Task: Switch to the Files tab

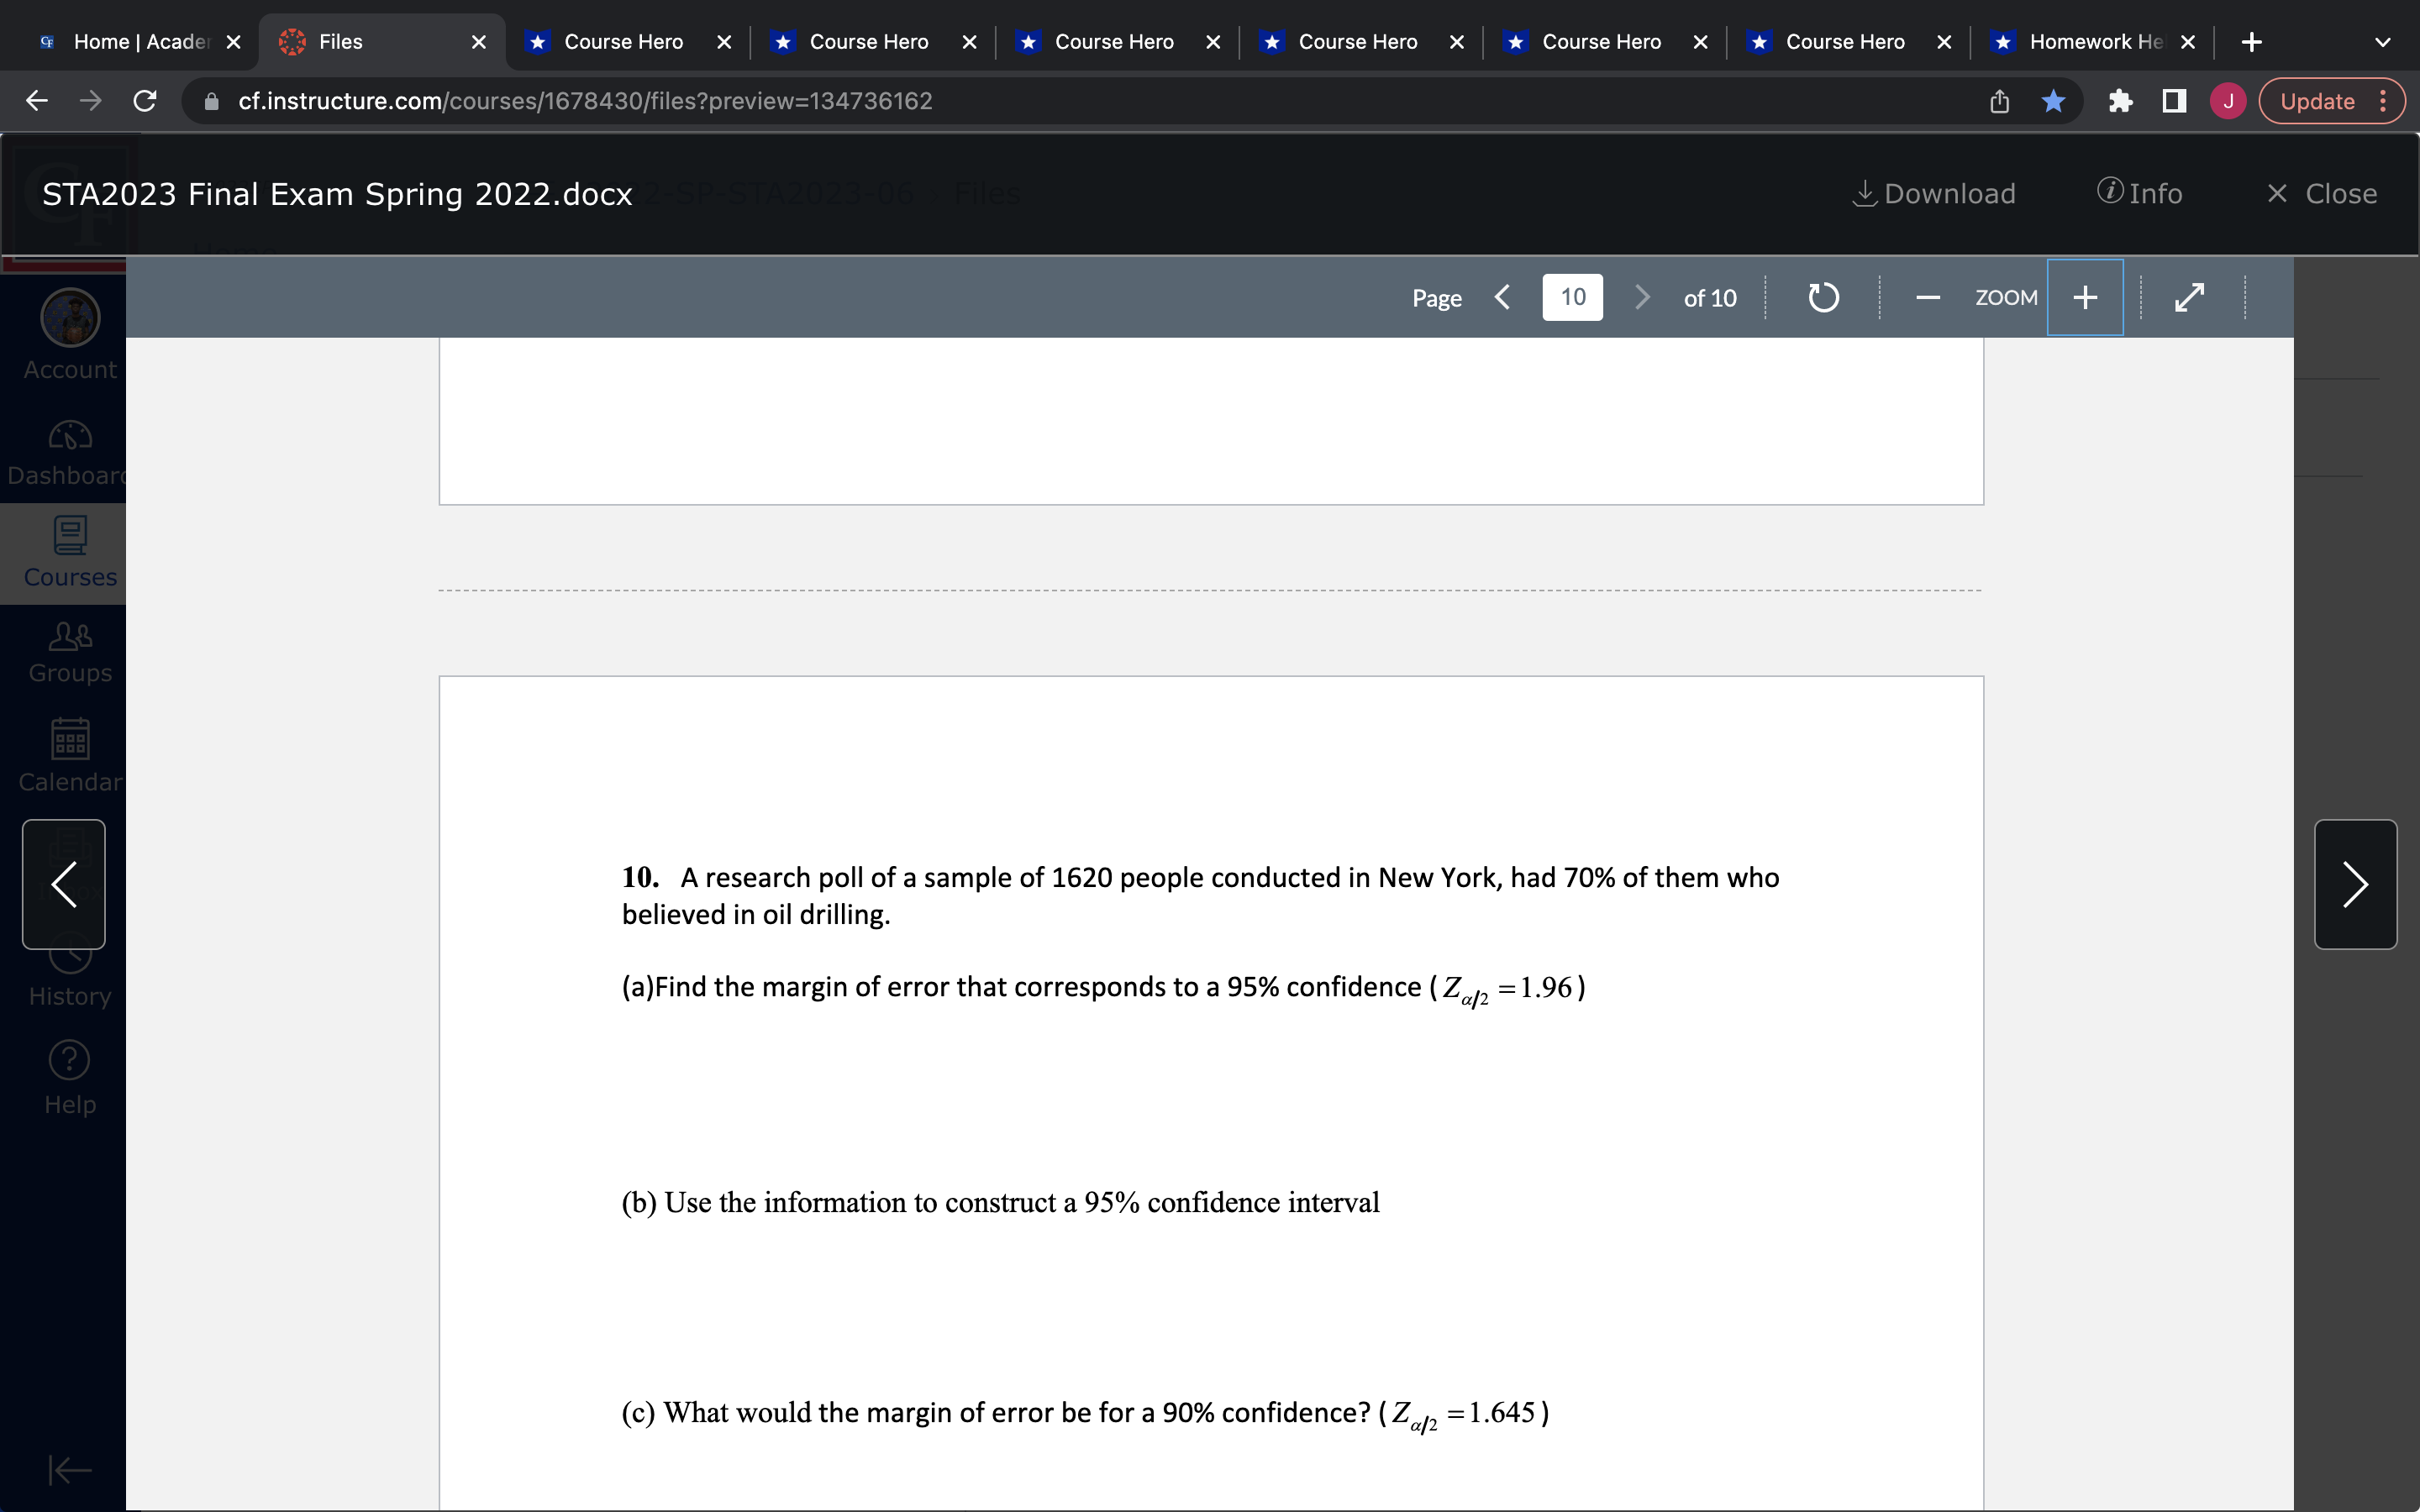Action: [341, 41]
